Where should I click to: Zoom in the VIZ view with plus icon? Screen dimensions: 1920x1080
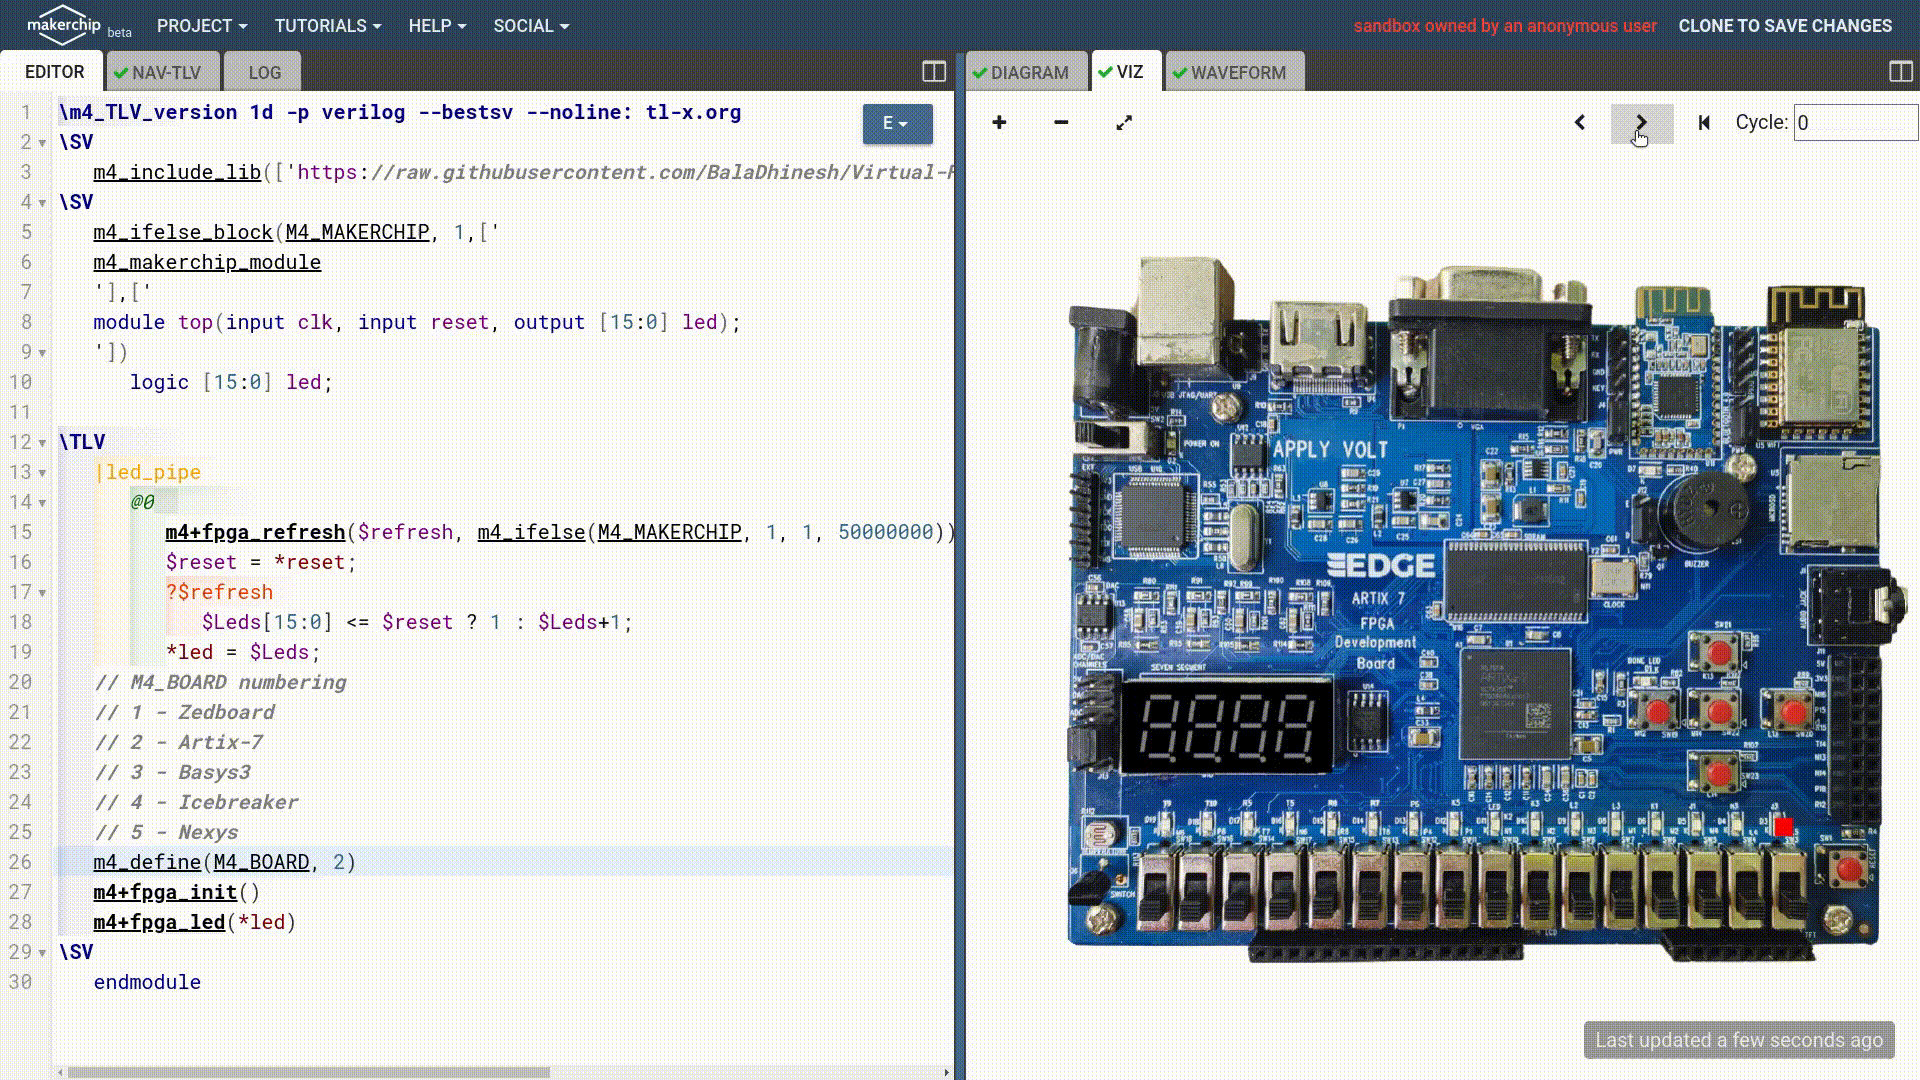999,122
